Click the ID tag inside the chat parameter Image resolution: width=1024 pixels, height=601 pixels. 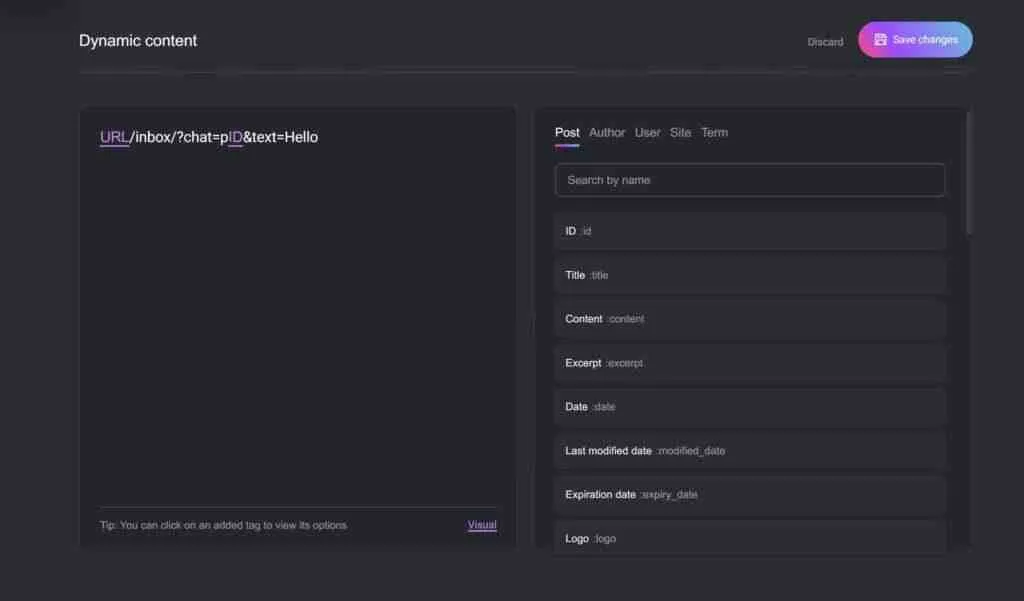(233, 136)
